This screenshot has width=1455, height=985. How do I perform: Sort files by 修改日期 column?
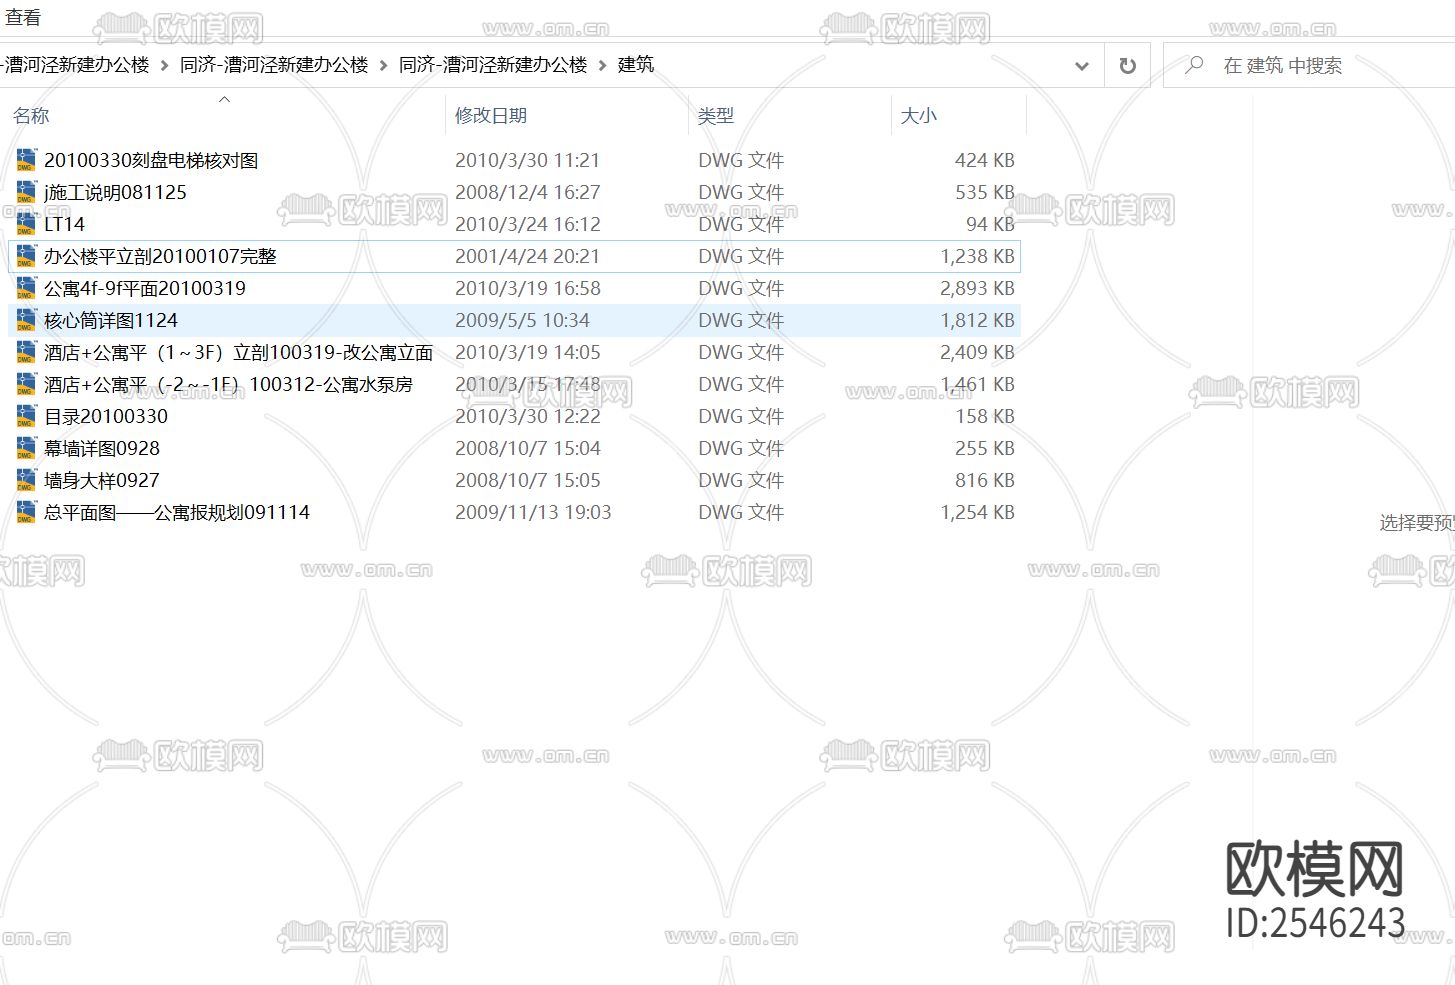pos(490,115)
